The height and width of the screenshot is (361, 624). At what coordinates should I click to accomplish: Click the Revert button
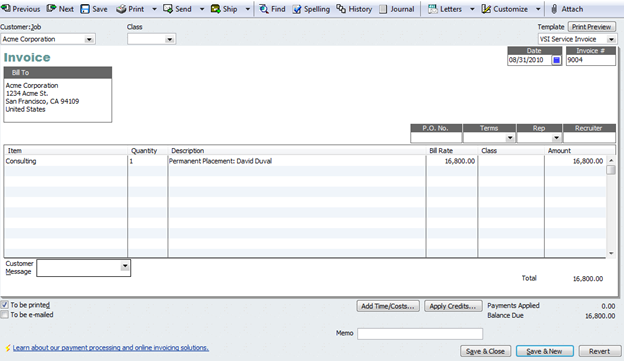pyautogui.click(x=599, y=351)
